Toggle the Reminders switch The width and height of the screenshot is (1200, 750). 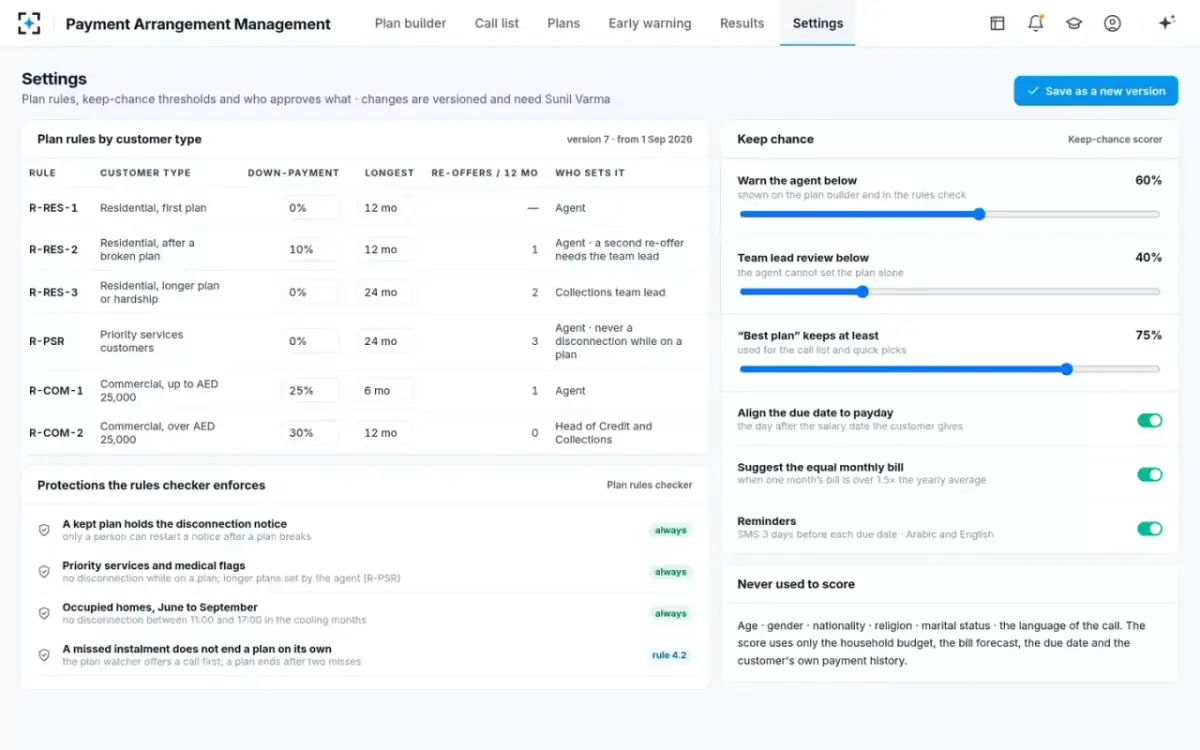[1150, 528]
